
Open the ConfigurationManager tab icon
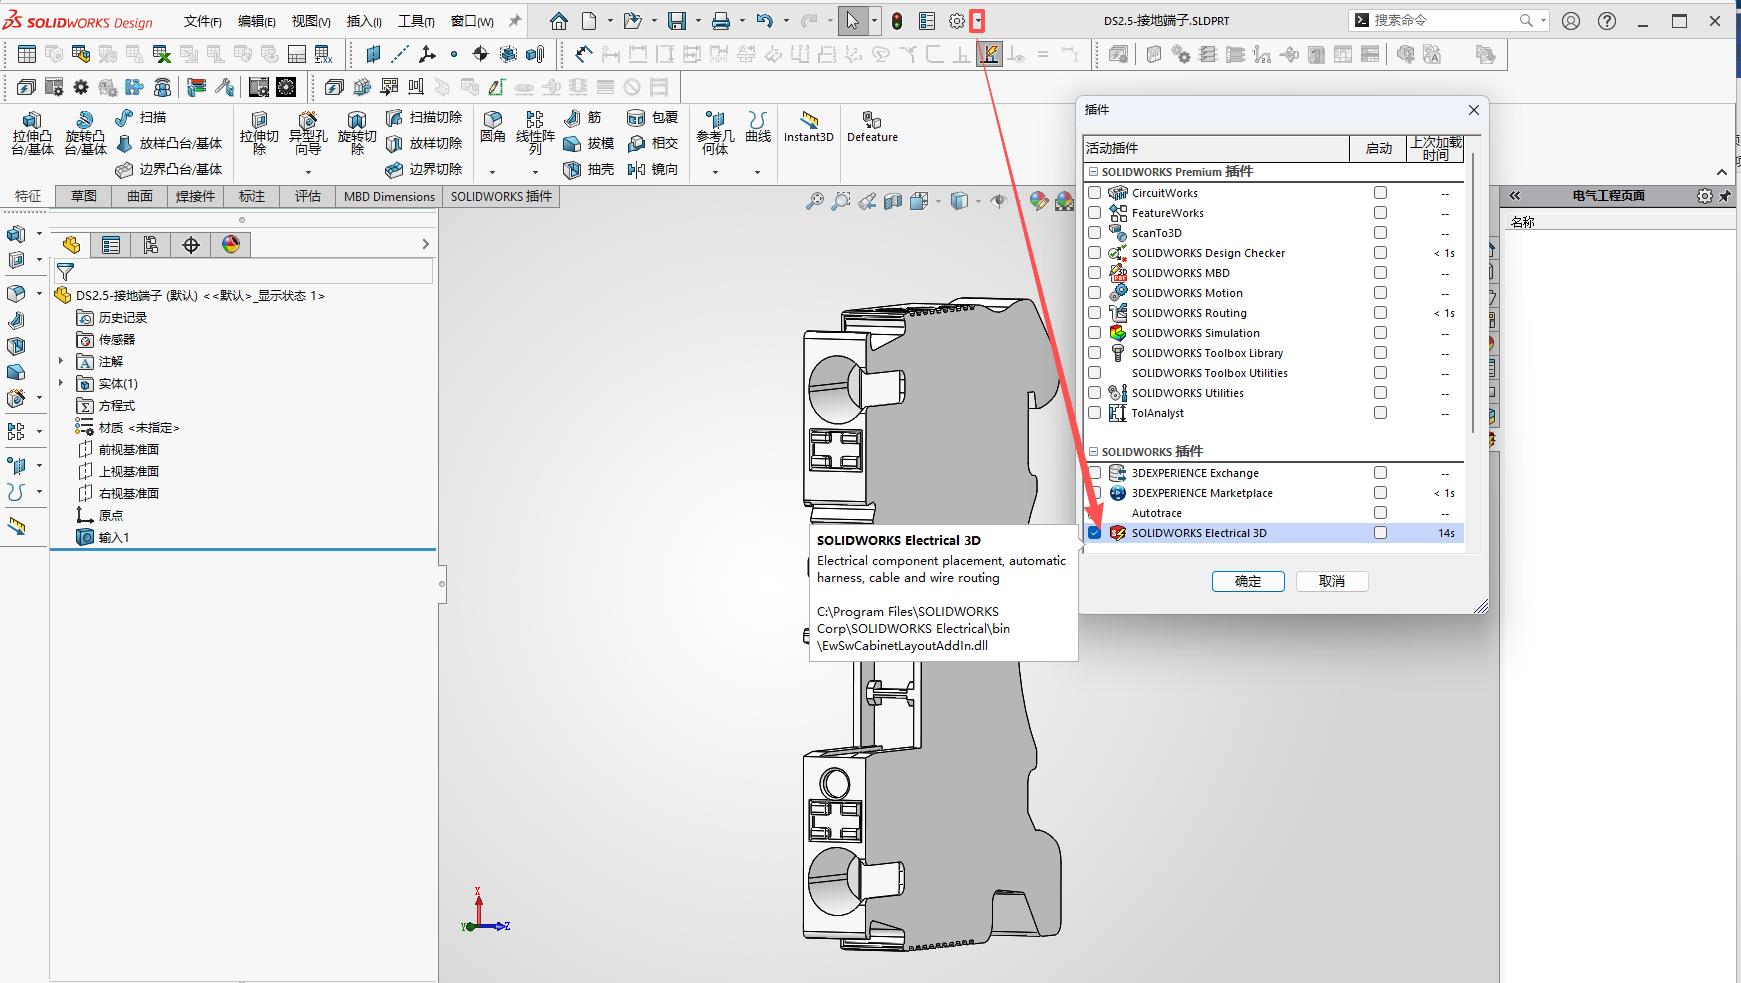[x=151, y=245]
